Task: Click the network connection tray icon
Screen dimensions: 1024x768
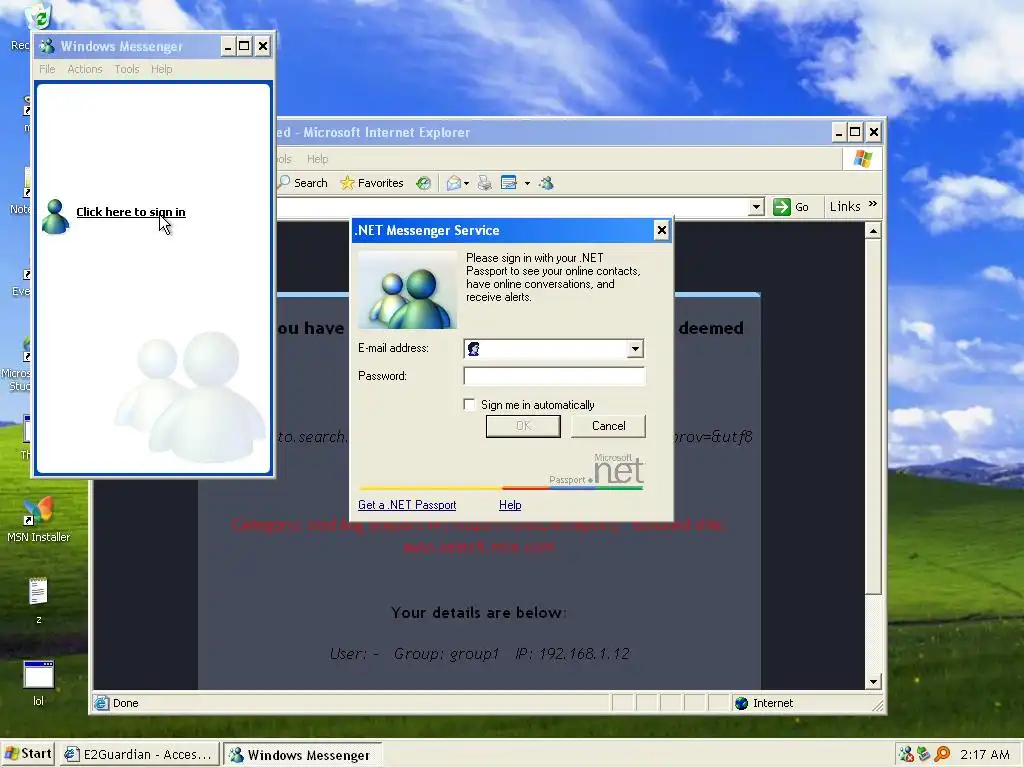Action: point(923,754)
